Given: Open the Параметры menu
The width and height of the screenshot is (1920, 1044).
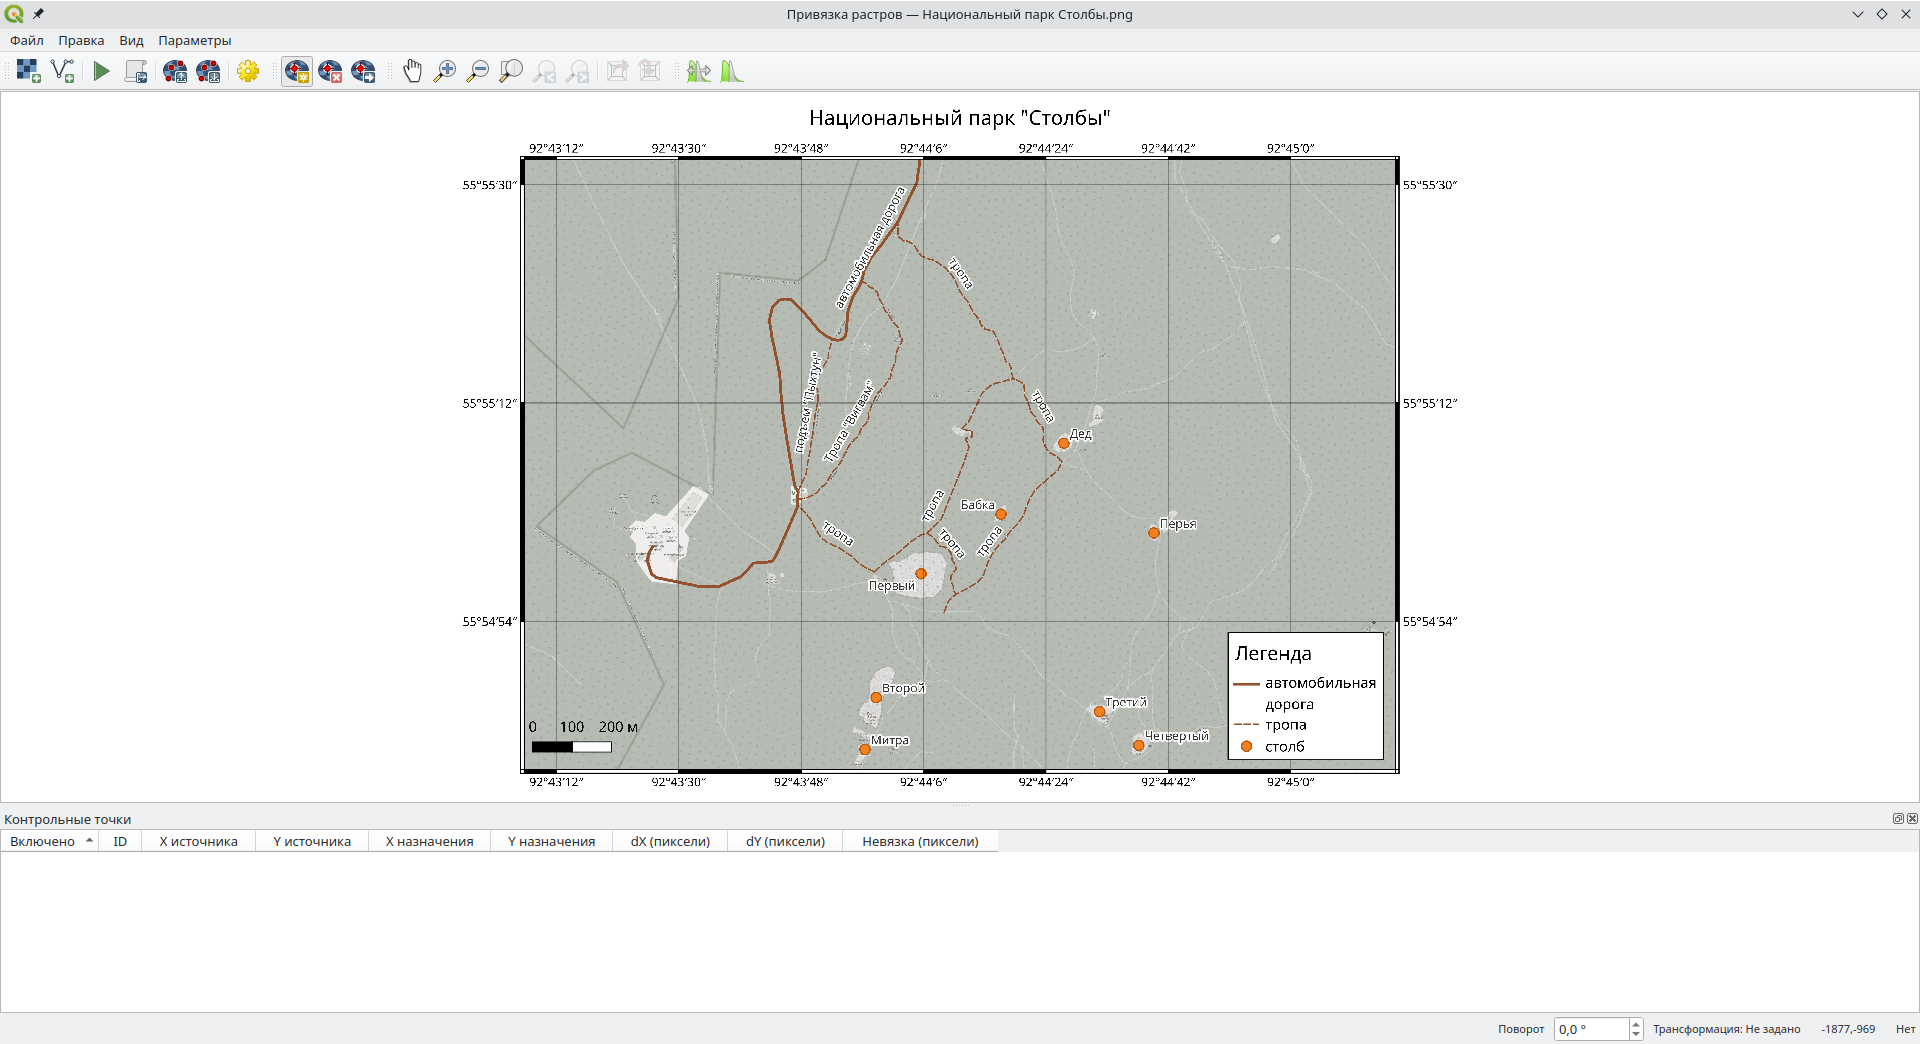Looking at the screenshot, I should [x=194, y=40].
